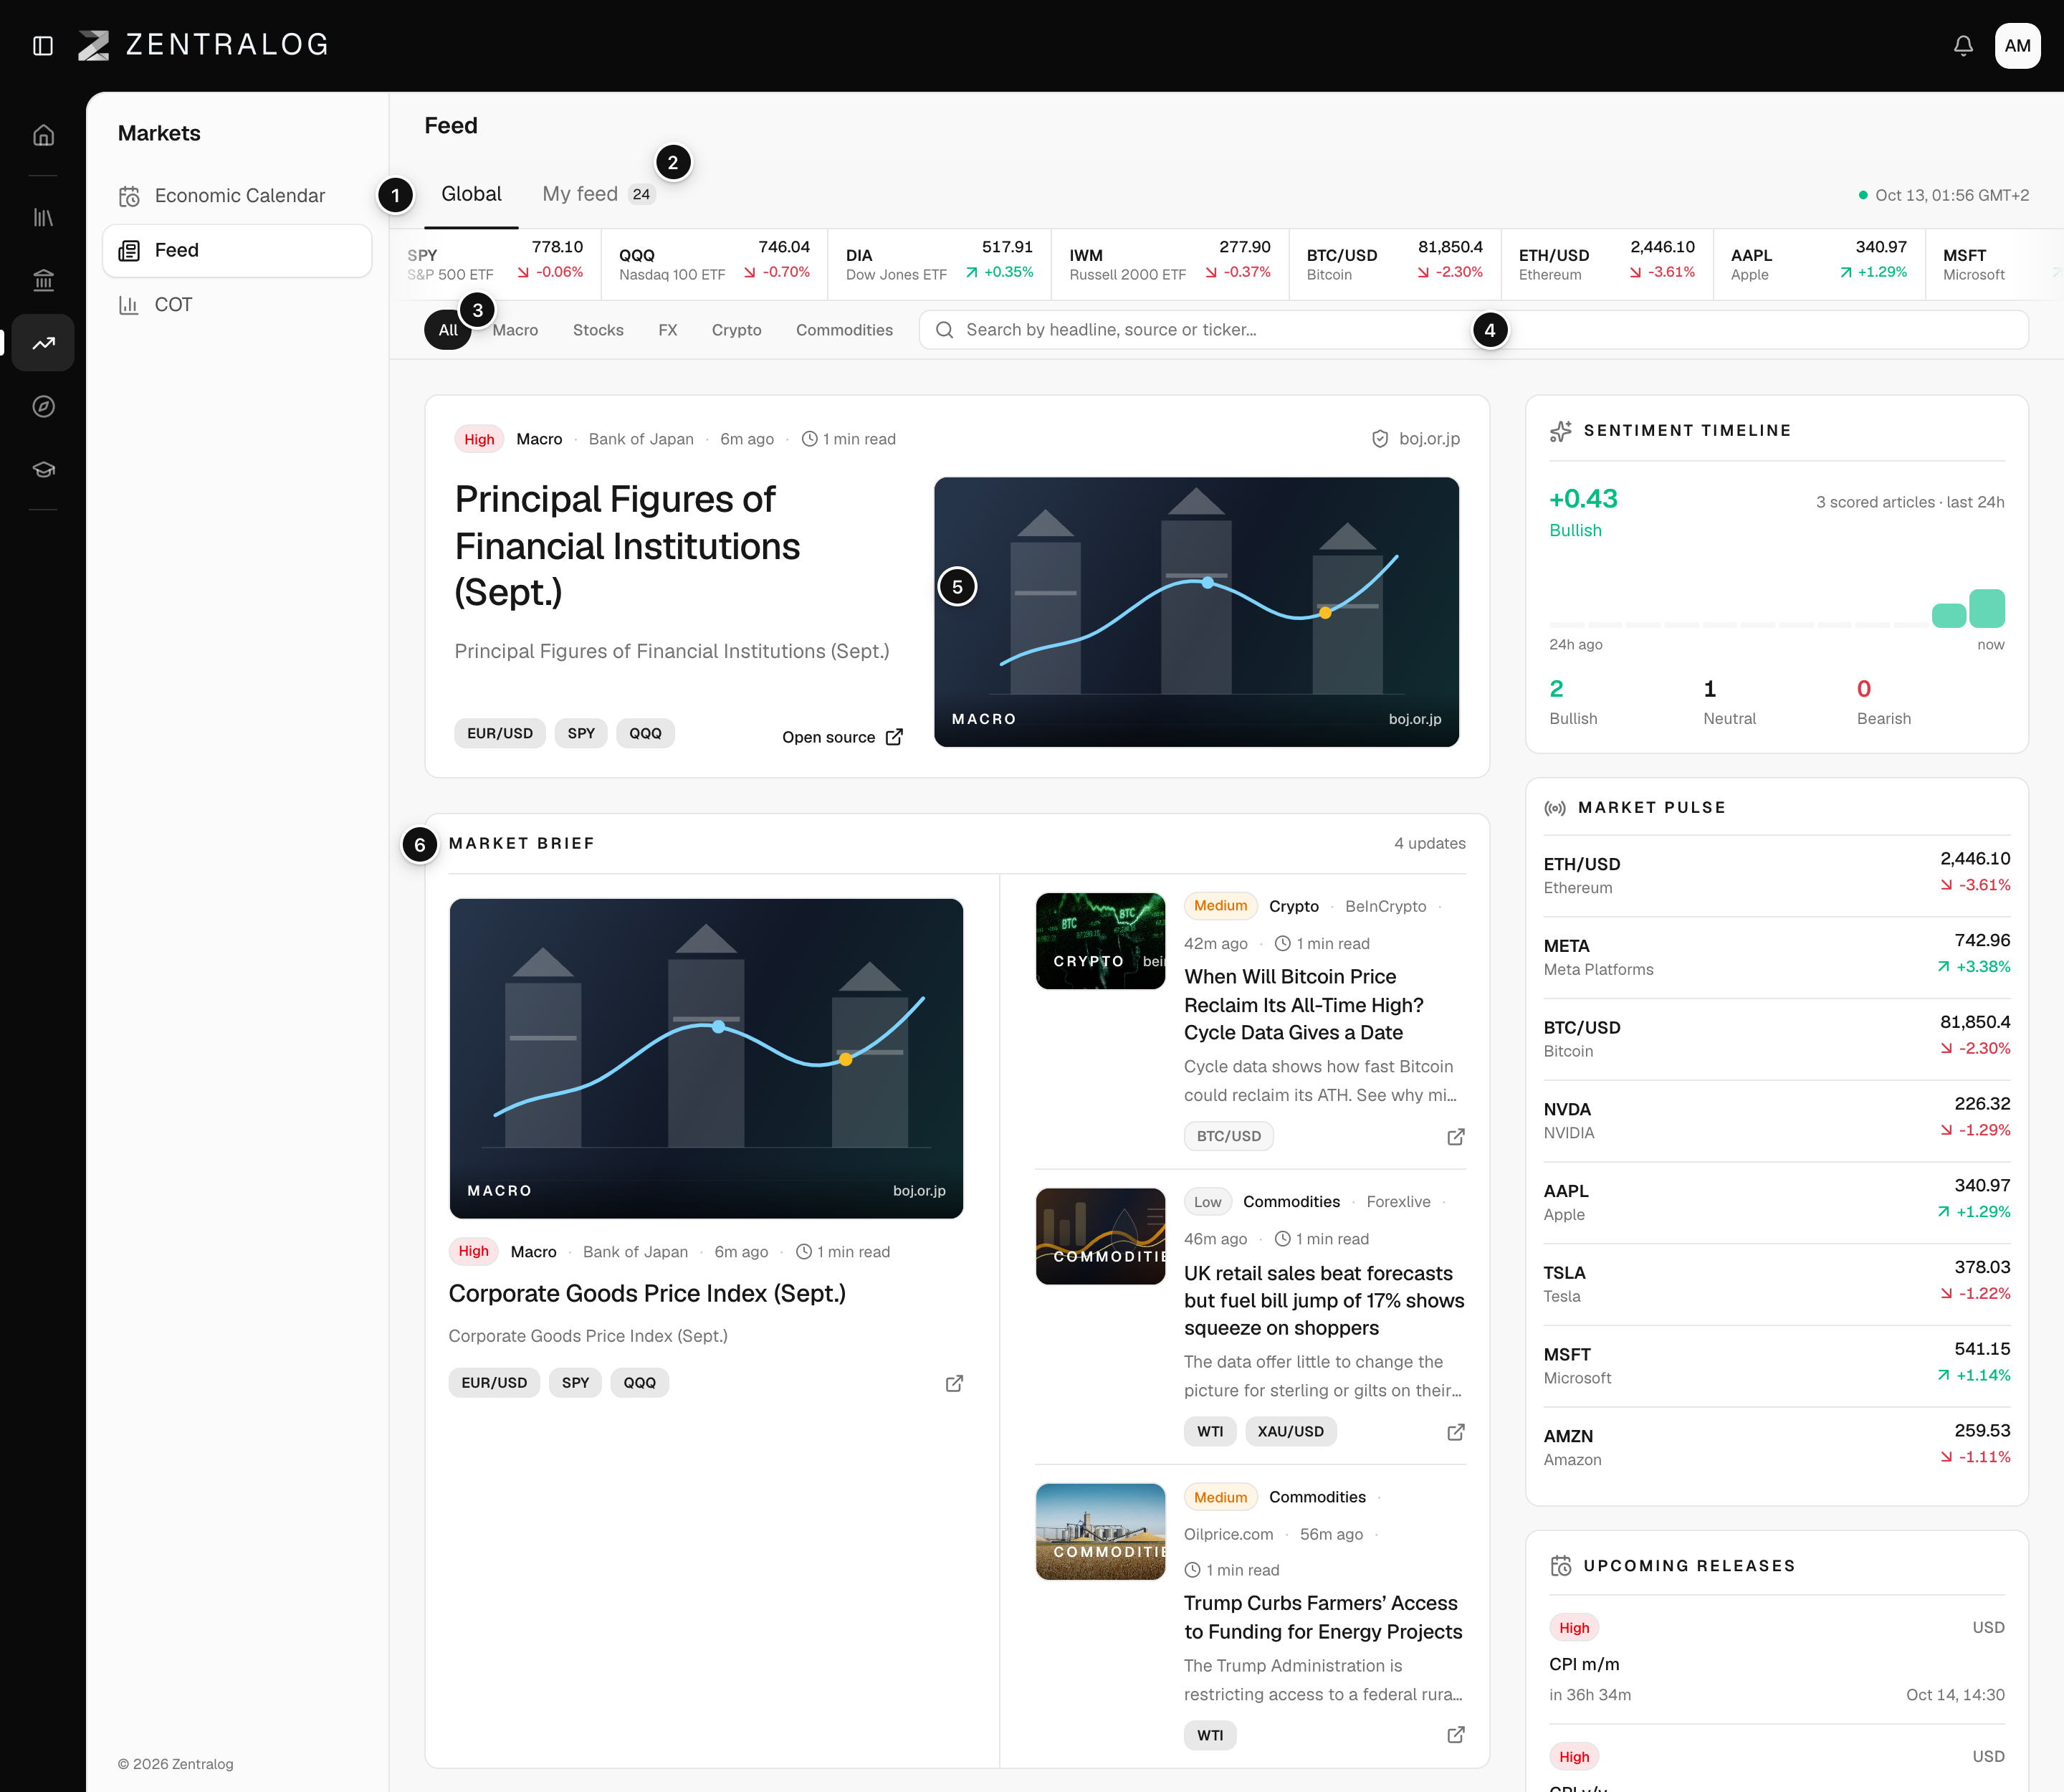Switch to the My feed tab
The width and height of the screenshot is (2064, 1792).
[x=598, y=194]
